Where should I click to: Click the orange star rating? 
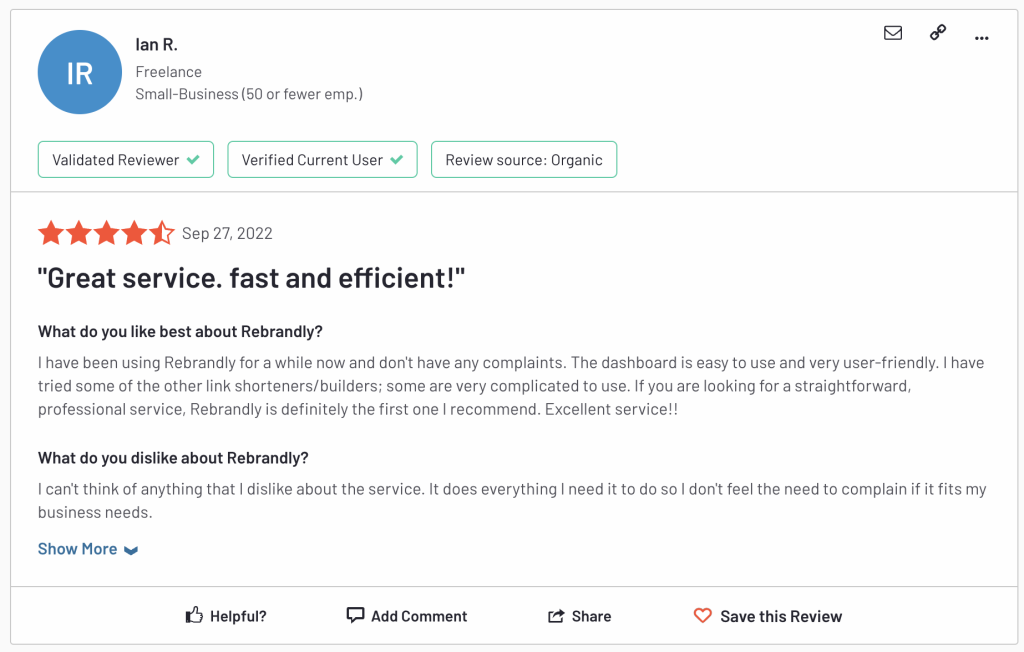tap(106, 234)
